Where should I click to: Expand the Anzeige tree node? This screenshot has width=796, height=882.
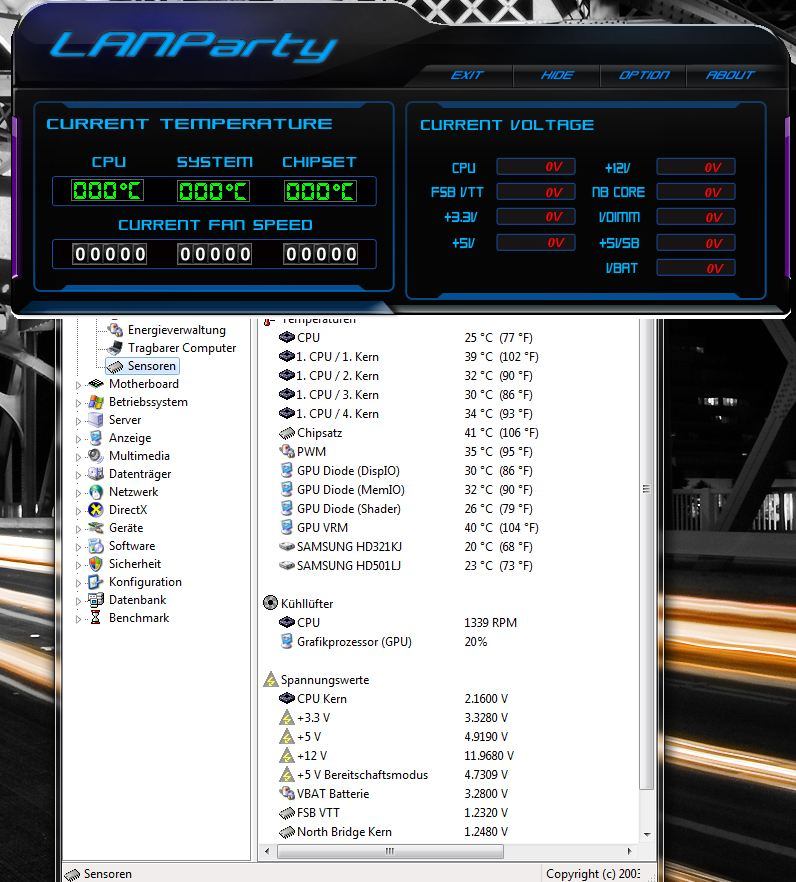[78, 439]
